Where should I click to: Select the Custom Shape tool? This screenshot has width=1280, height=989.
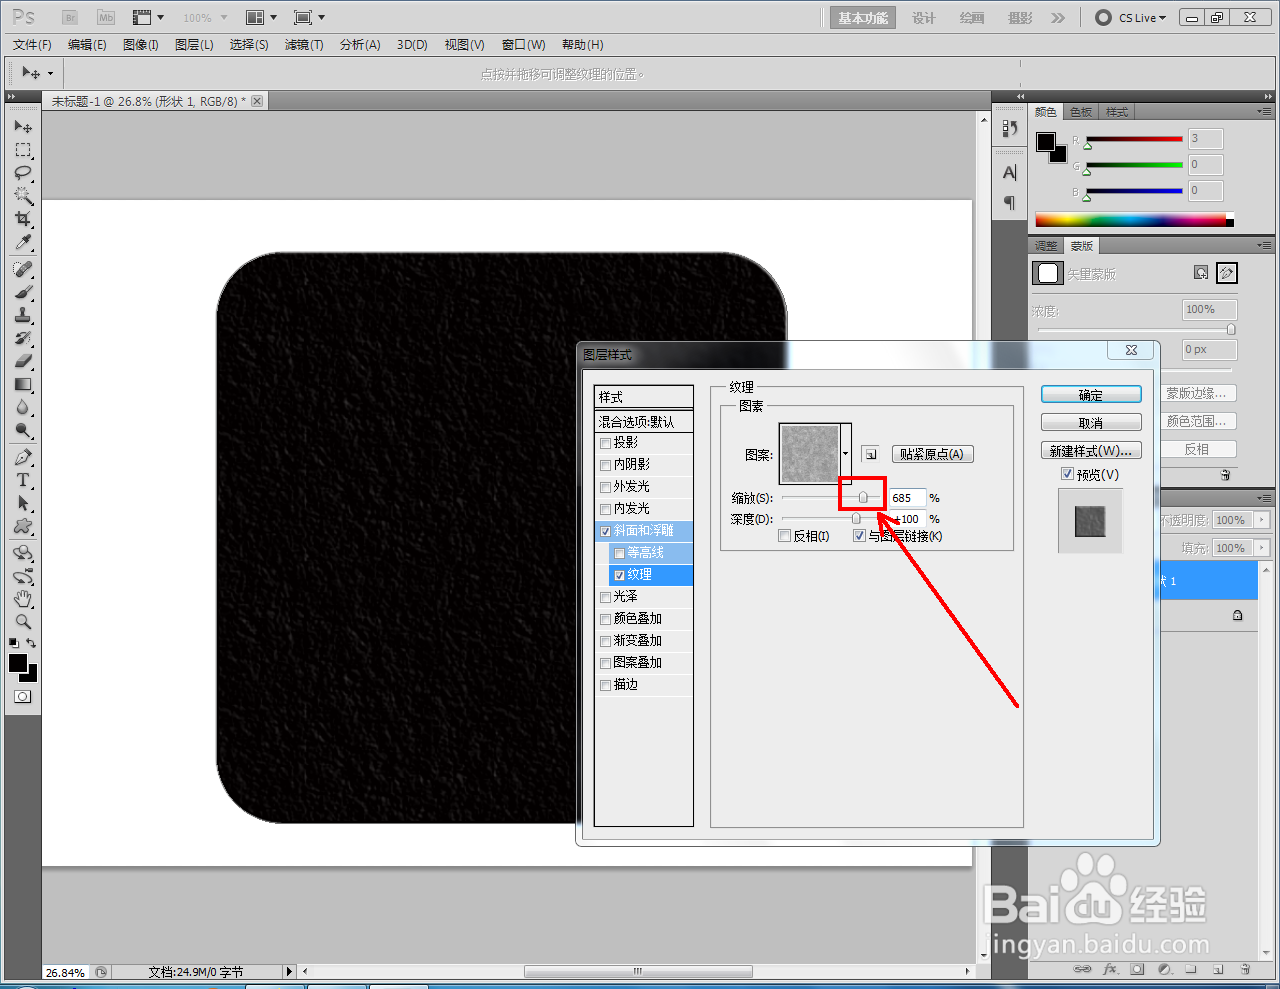(23, 526)
